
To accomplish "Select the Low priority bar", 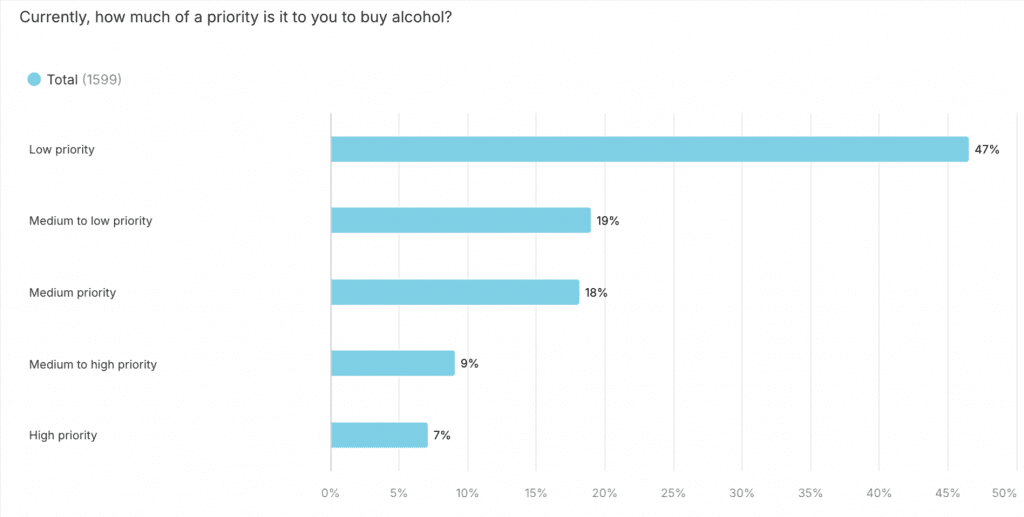I will pos(649,149).
